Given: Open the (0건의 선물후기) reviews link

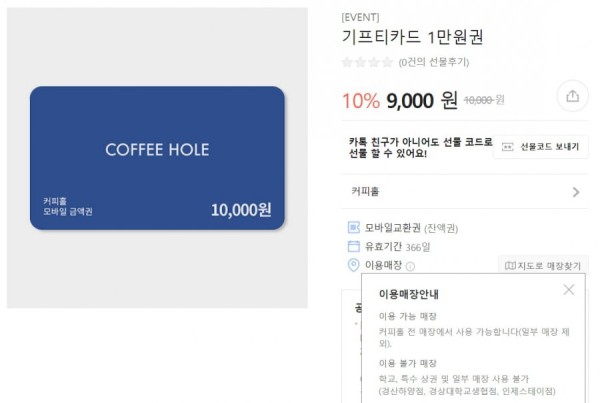Looking at the screenshot, I should (x=434, y=62).
